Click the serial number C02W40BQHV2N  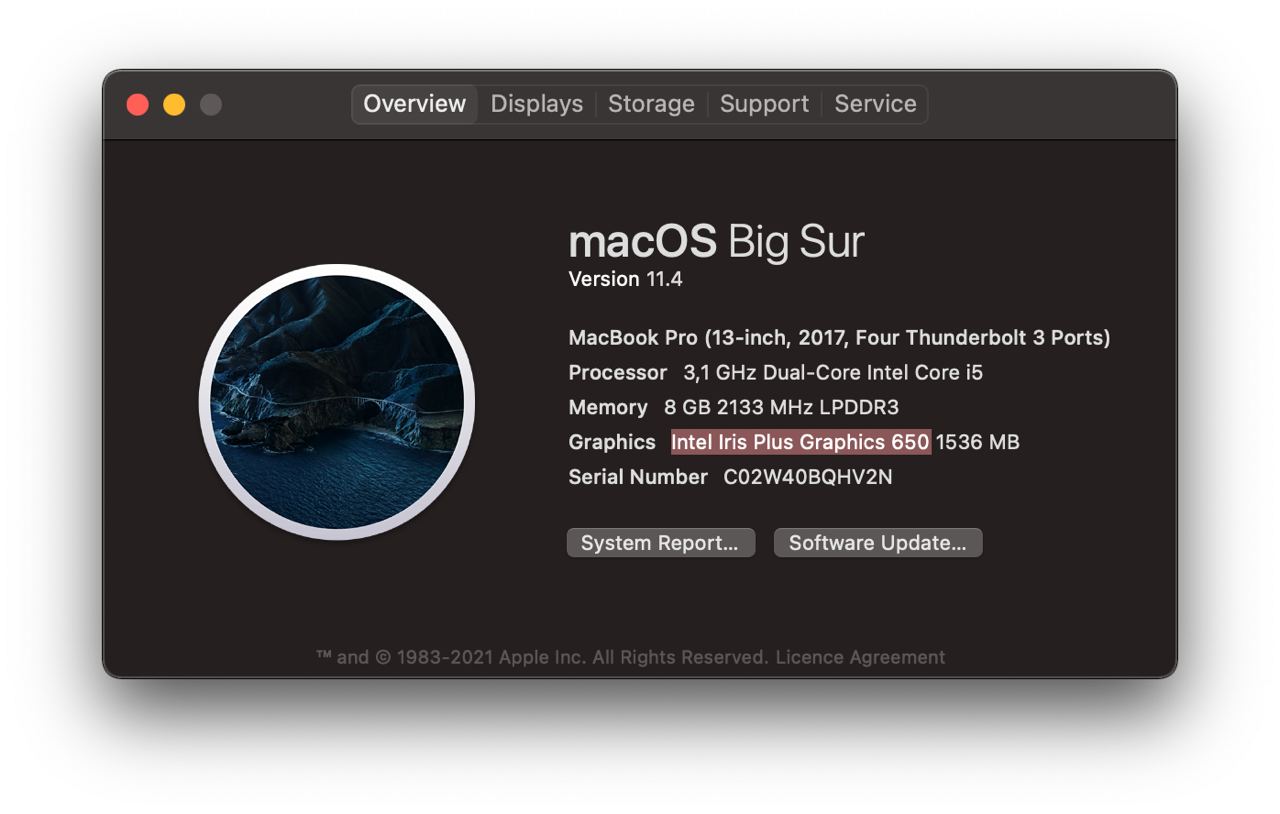[x=808, y=477]
